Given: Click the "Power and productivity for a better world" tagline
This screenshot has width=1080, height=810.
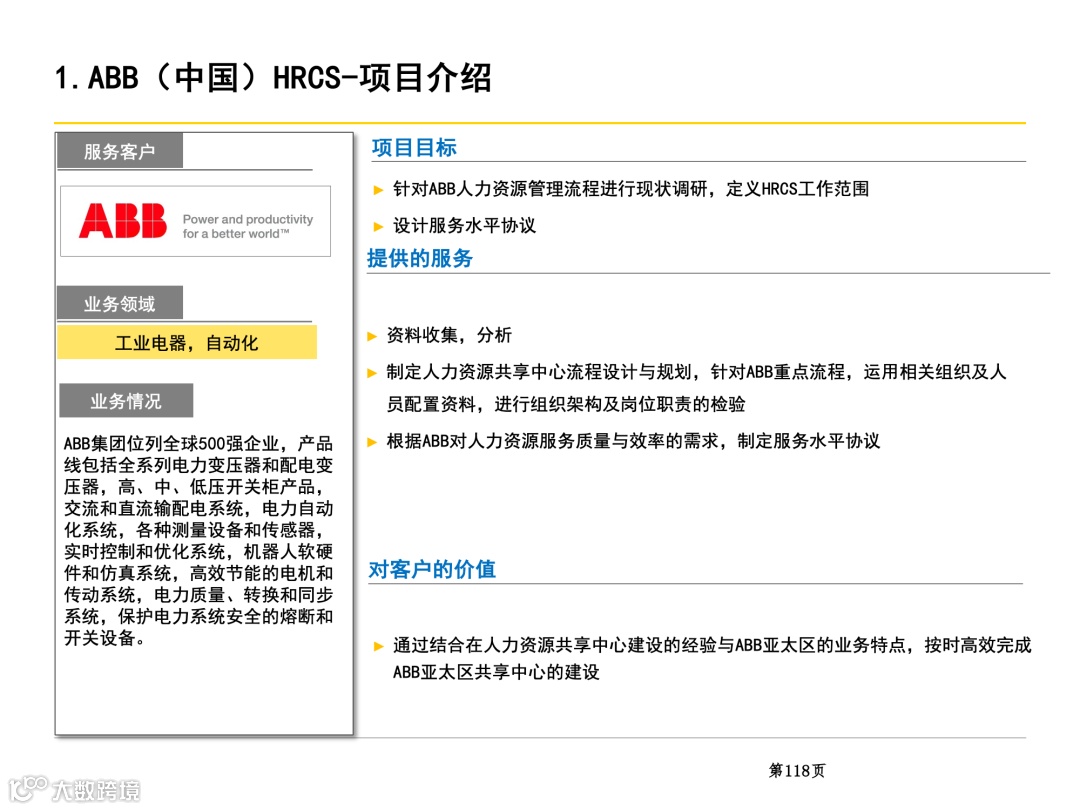Looking at the screenshot, I should 247,227.
